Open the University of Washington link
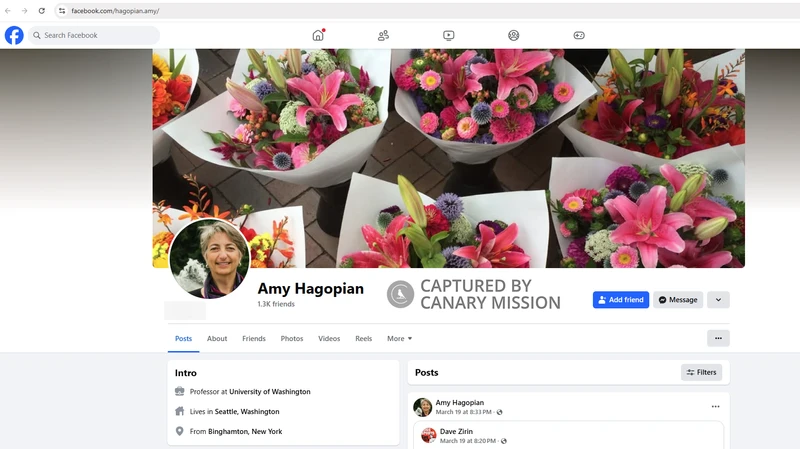 click(x=269, y=391)
